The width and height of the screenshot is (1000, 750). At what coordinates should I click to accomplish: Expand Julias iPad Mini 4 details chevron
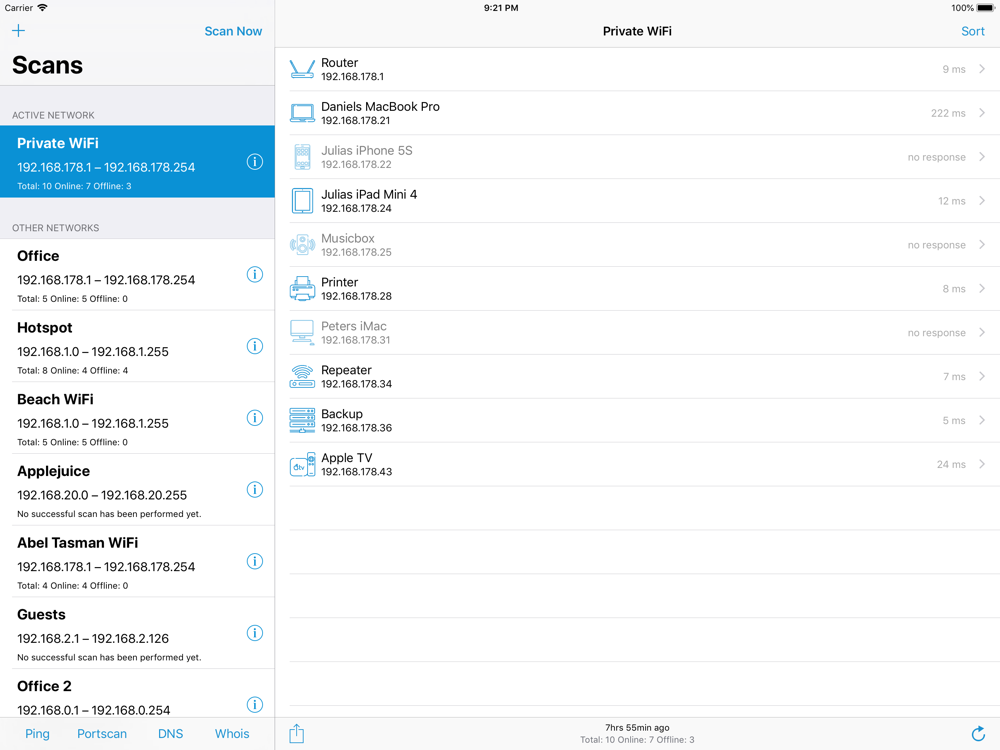coord(982,201)
